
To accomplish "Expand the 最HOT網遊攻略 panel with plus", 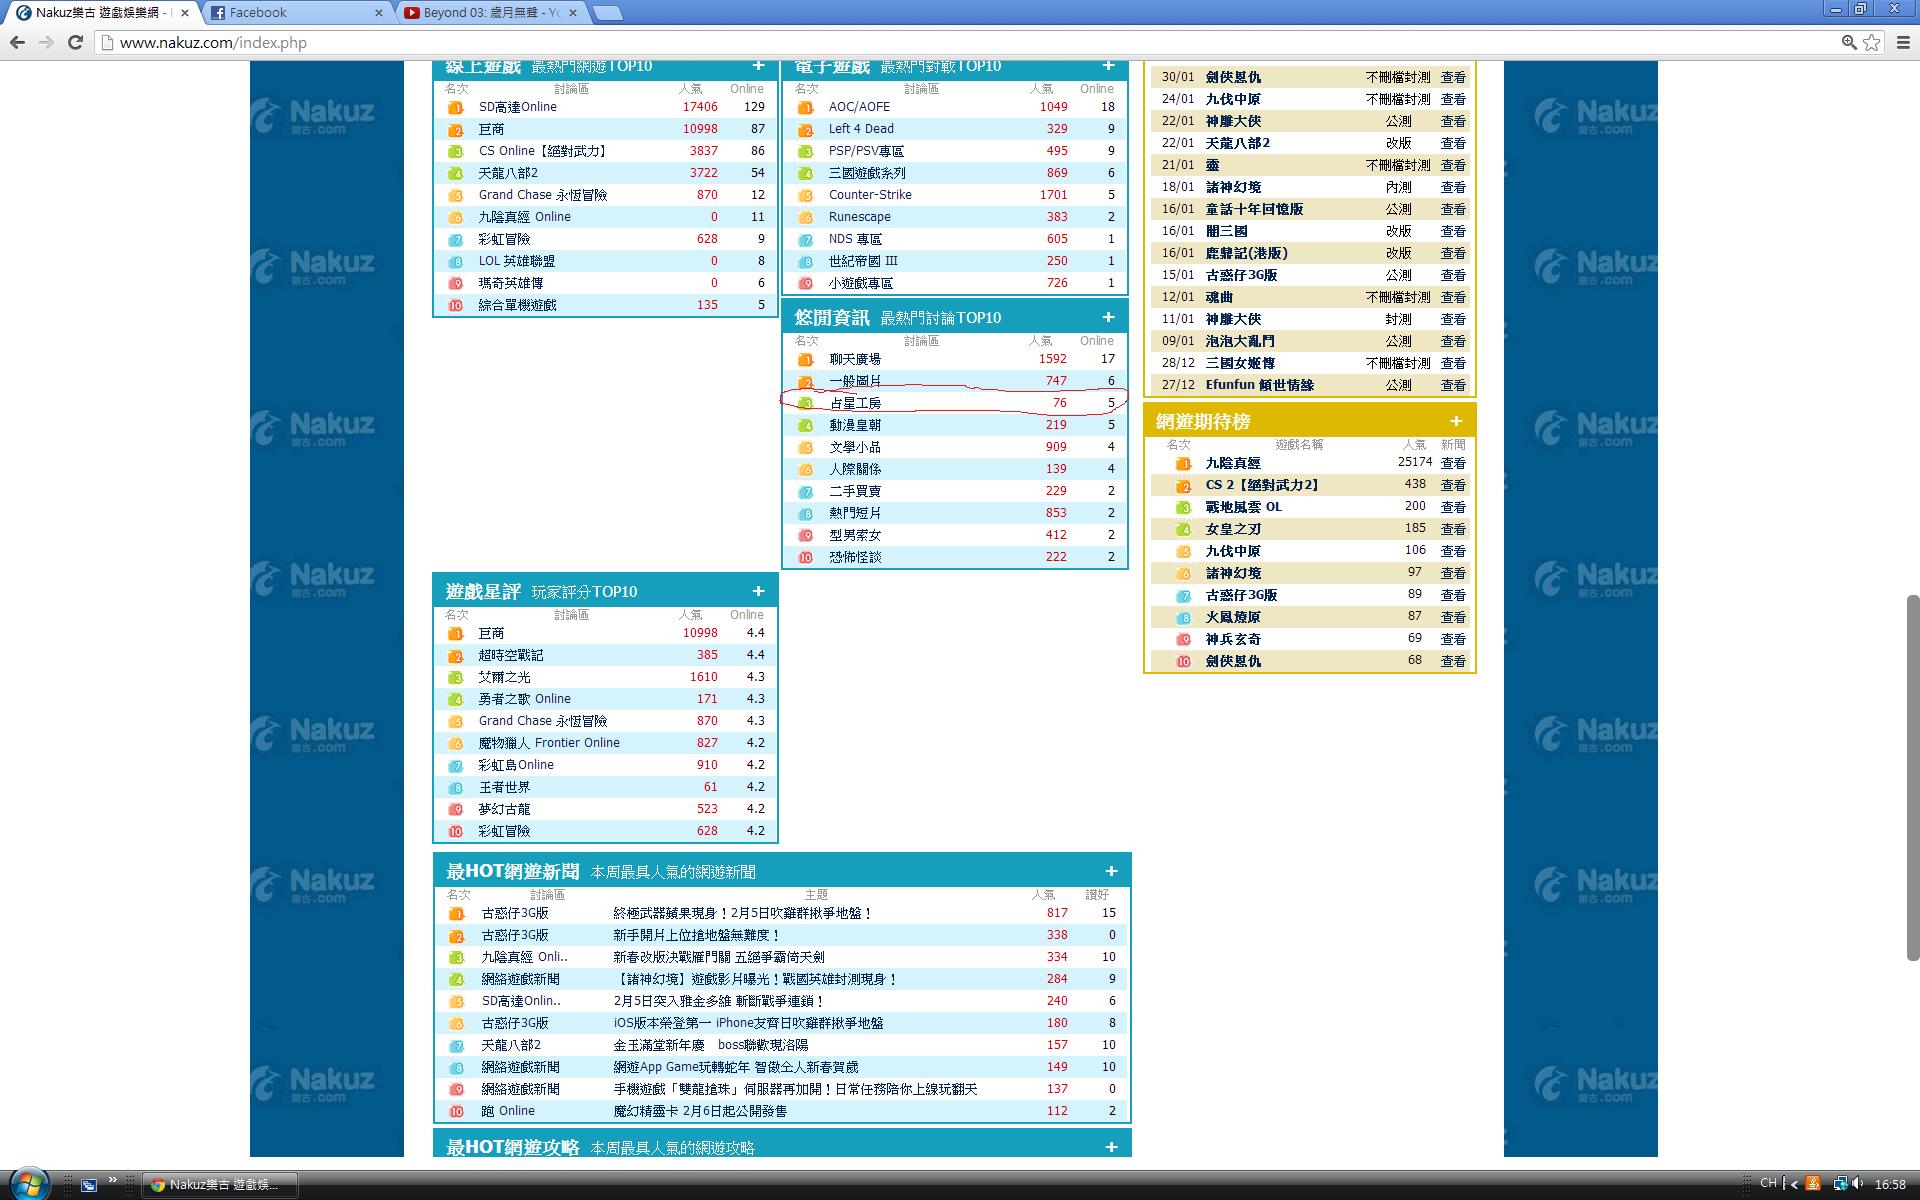I will click(x=1111, y=1147).
